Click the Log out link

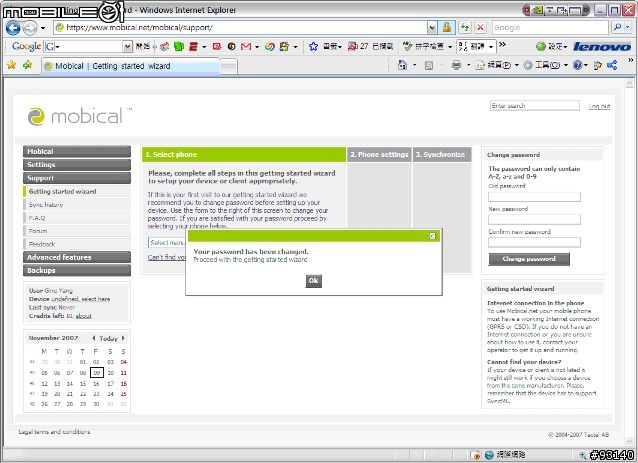point(599,106)
